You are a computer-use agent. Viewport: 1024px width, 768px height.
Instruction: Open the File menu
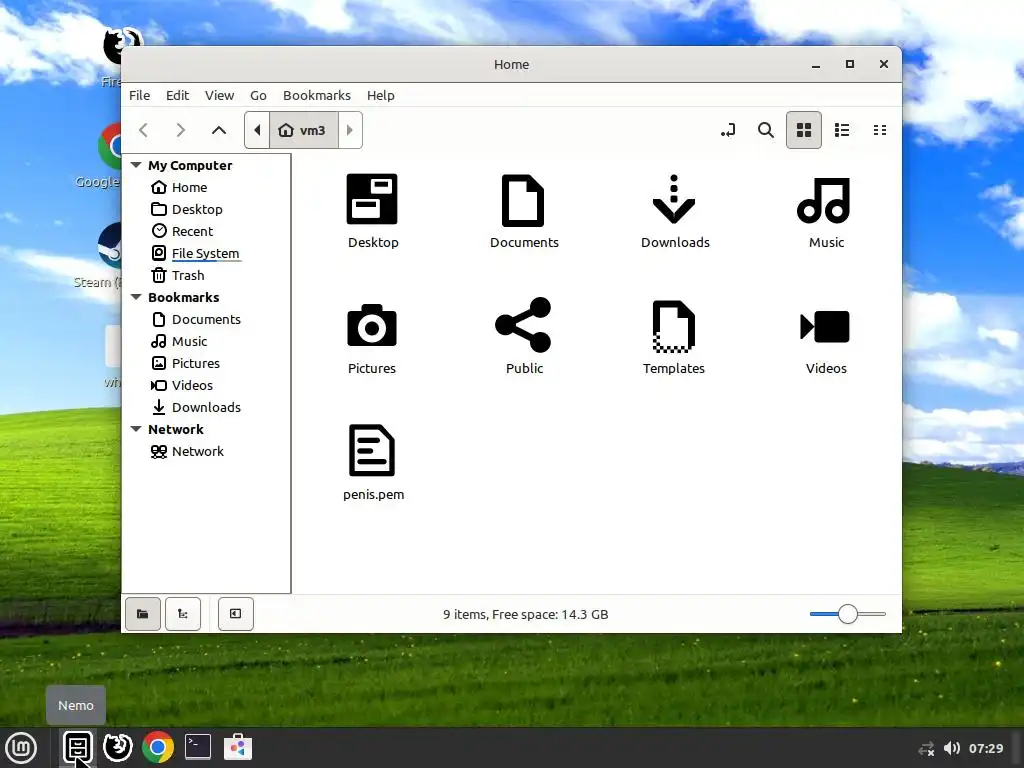139,95
